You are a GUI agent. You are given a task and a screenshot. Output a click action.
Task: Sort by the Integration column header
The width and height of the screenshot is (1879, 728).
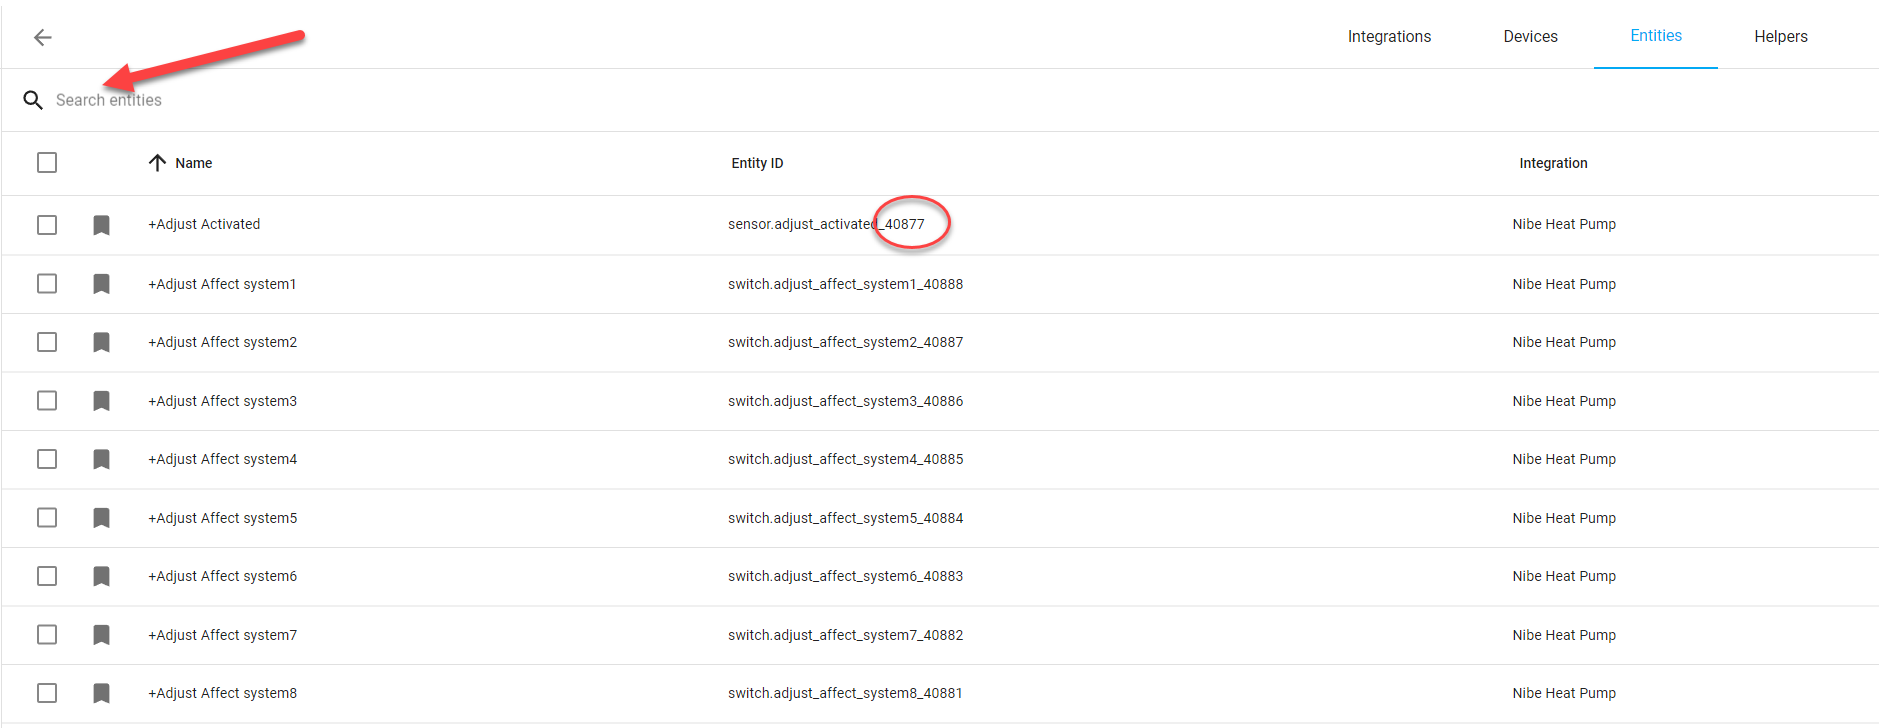1553,163
